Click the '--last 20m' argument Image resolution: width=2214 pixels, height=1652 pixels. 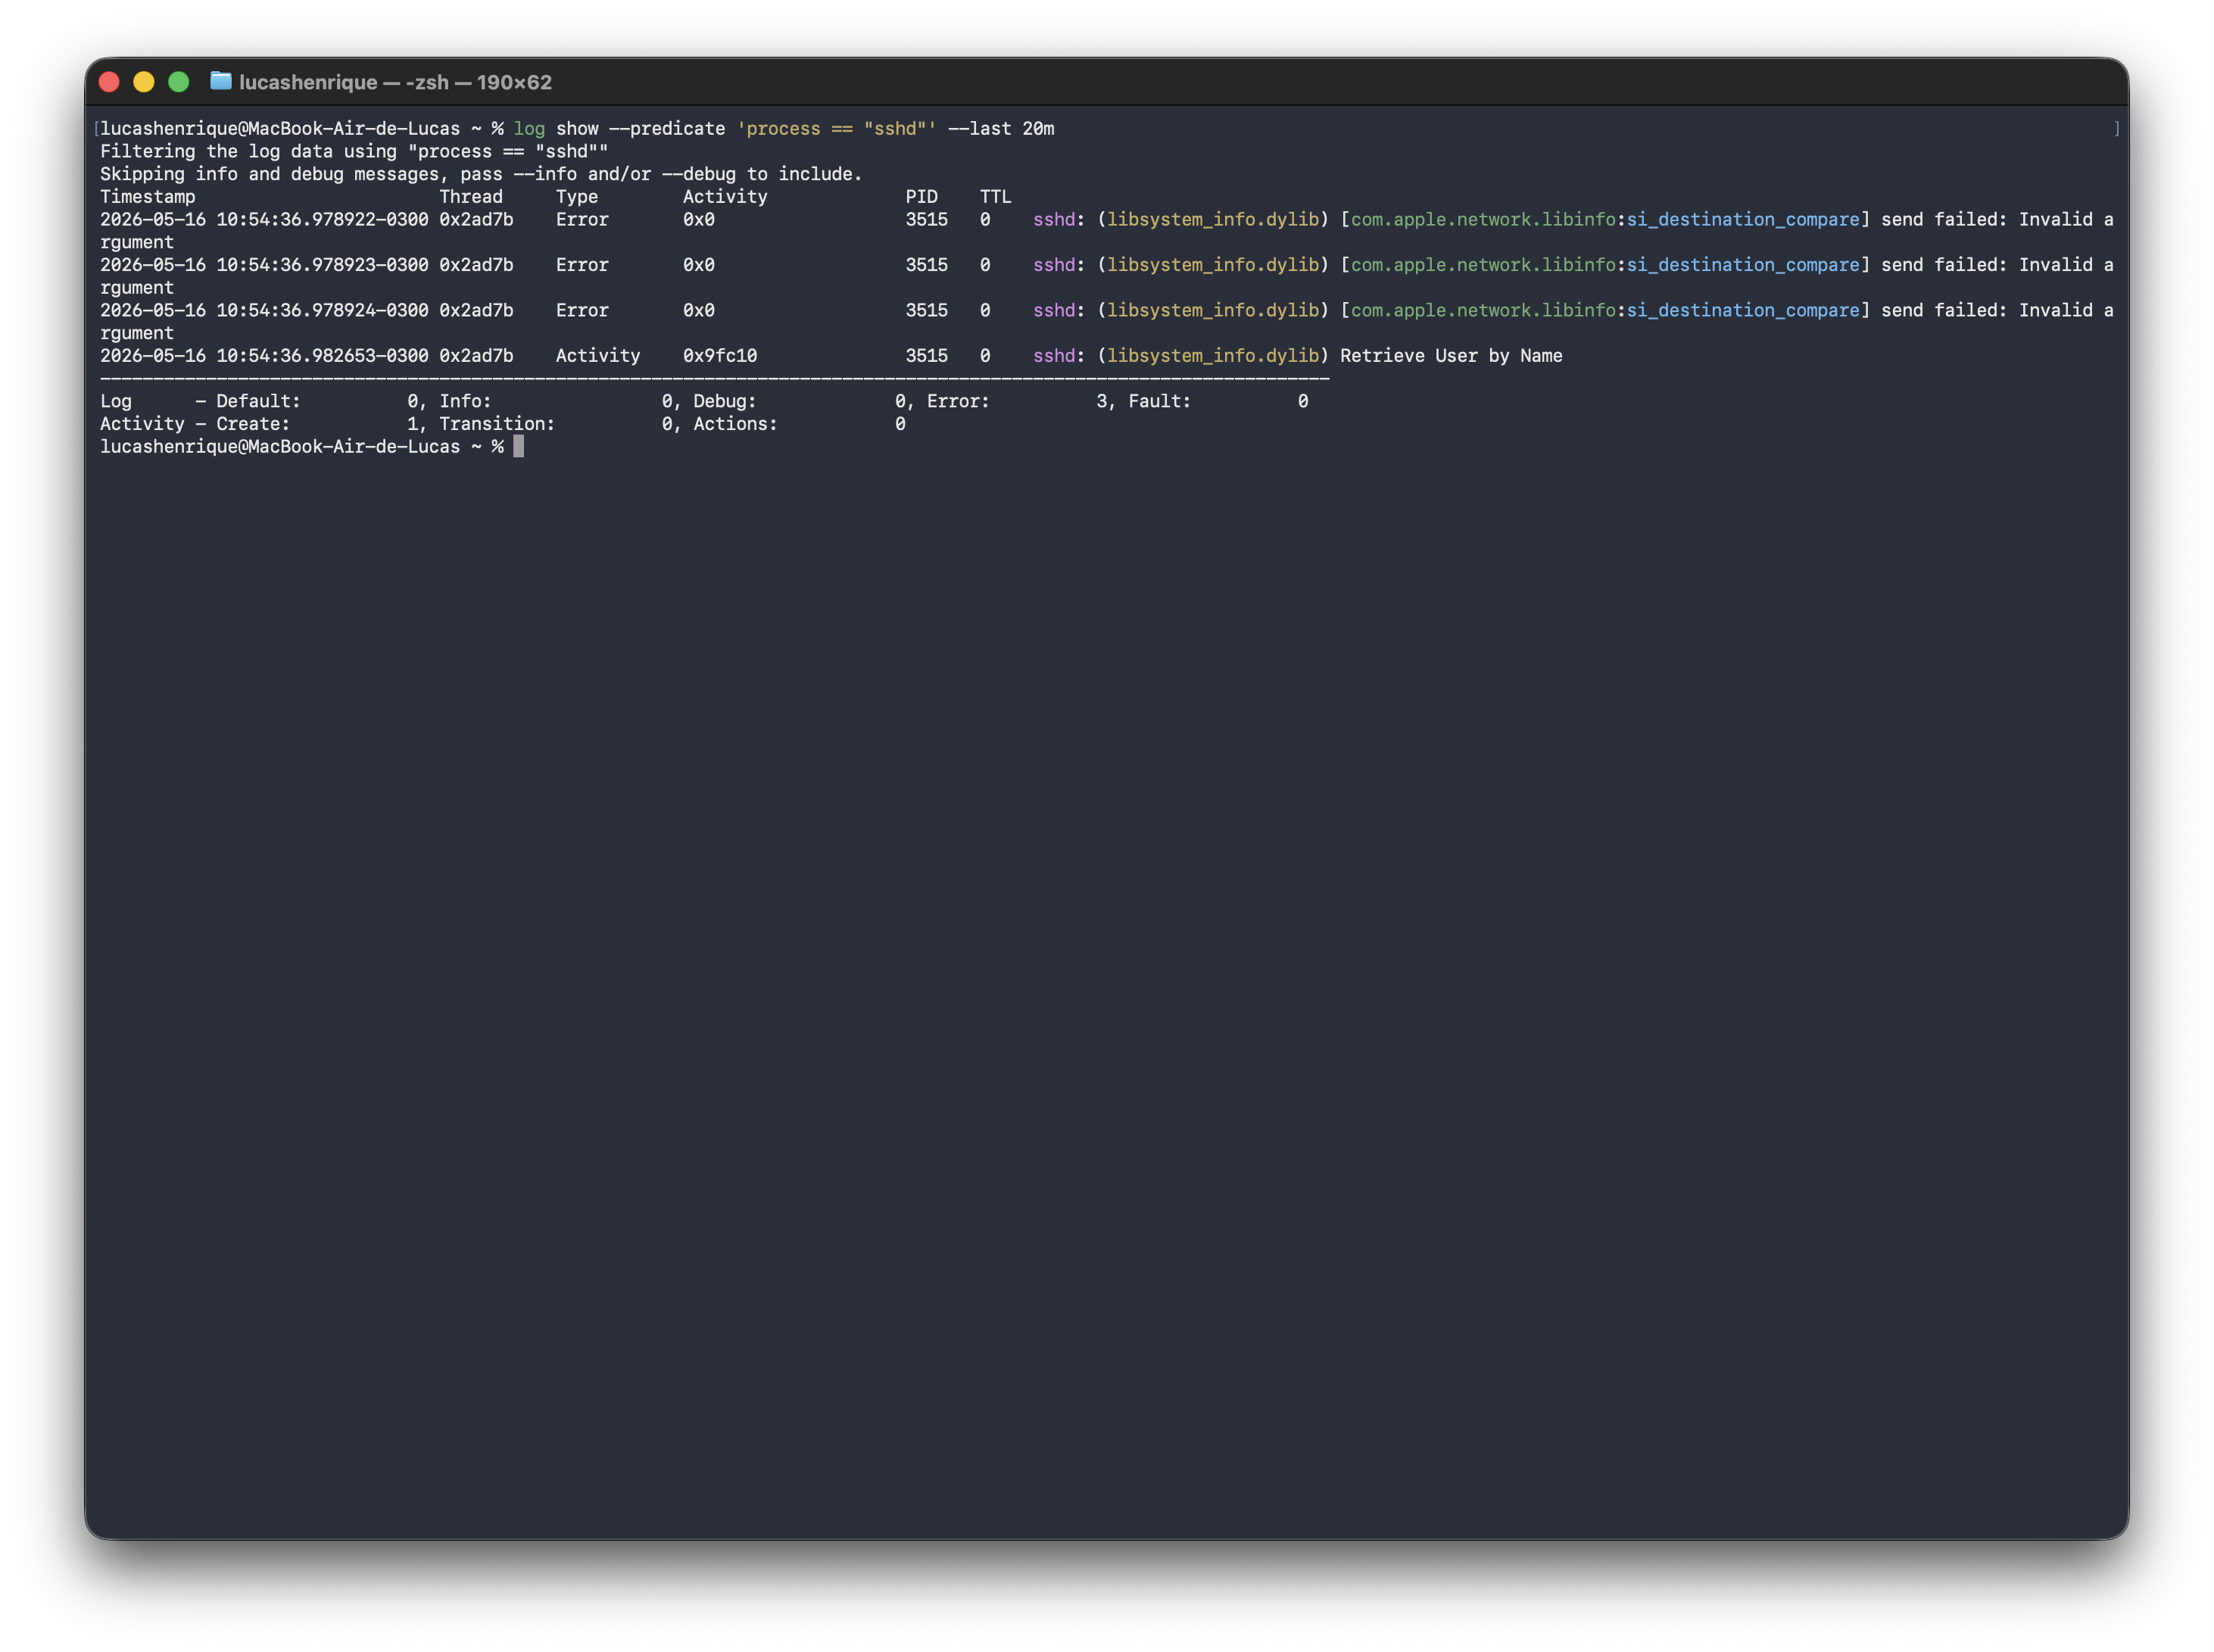pyautogui.click(x=1001, y=128)
